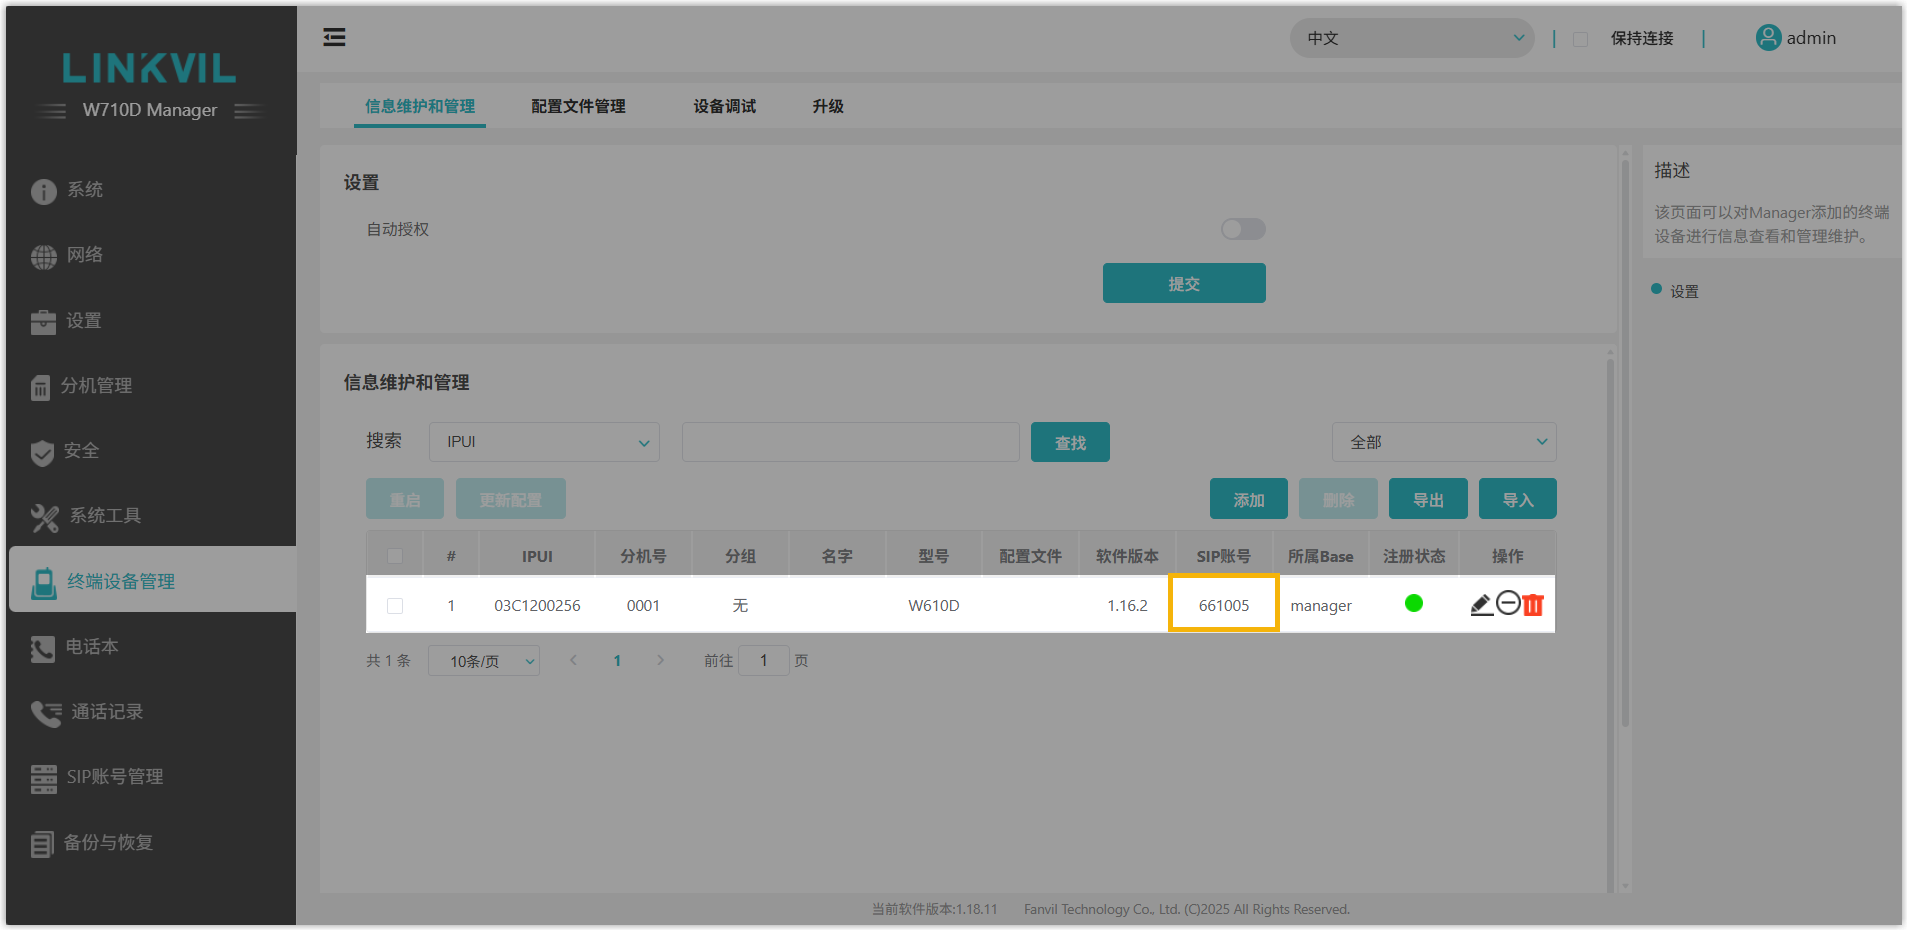Viewport: 1908px width, 931px height.
Task: Open 通话记录 call log in sidebar
Action: tap(106, 712)
